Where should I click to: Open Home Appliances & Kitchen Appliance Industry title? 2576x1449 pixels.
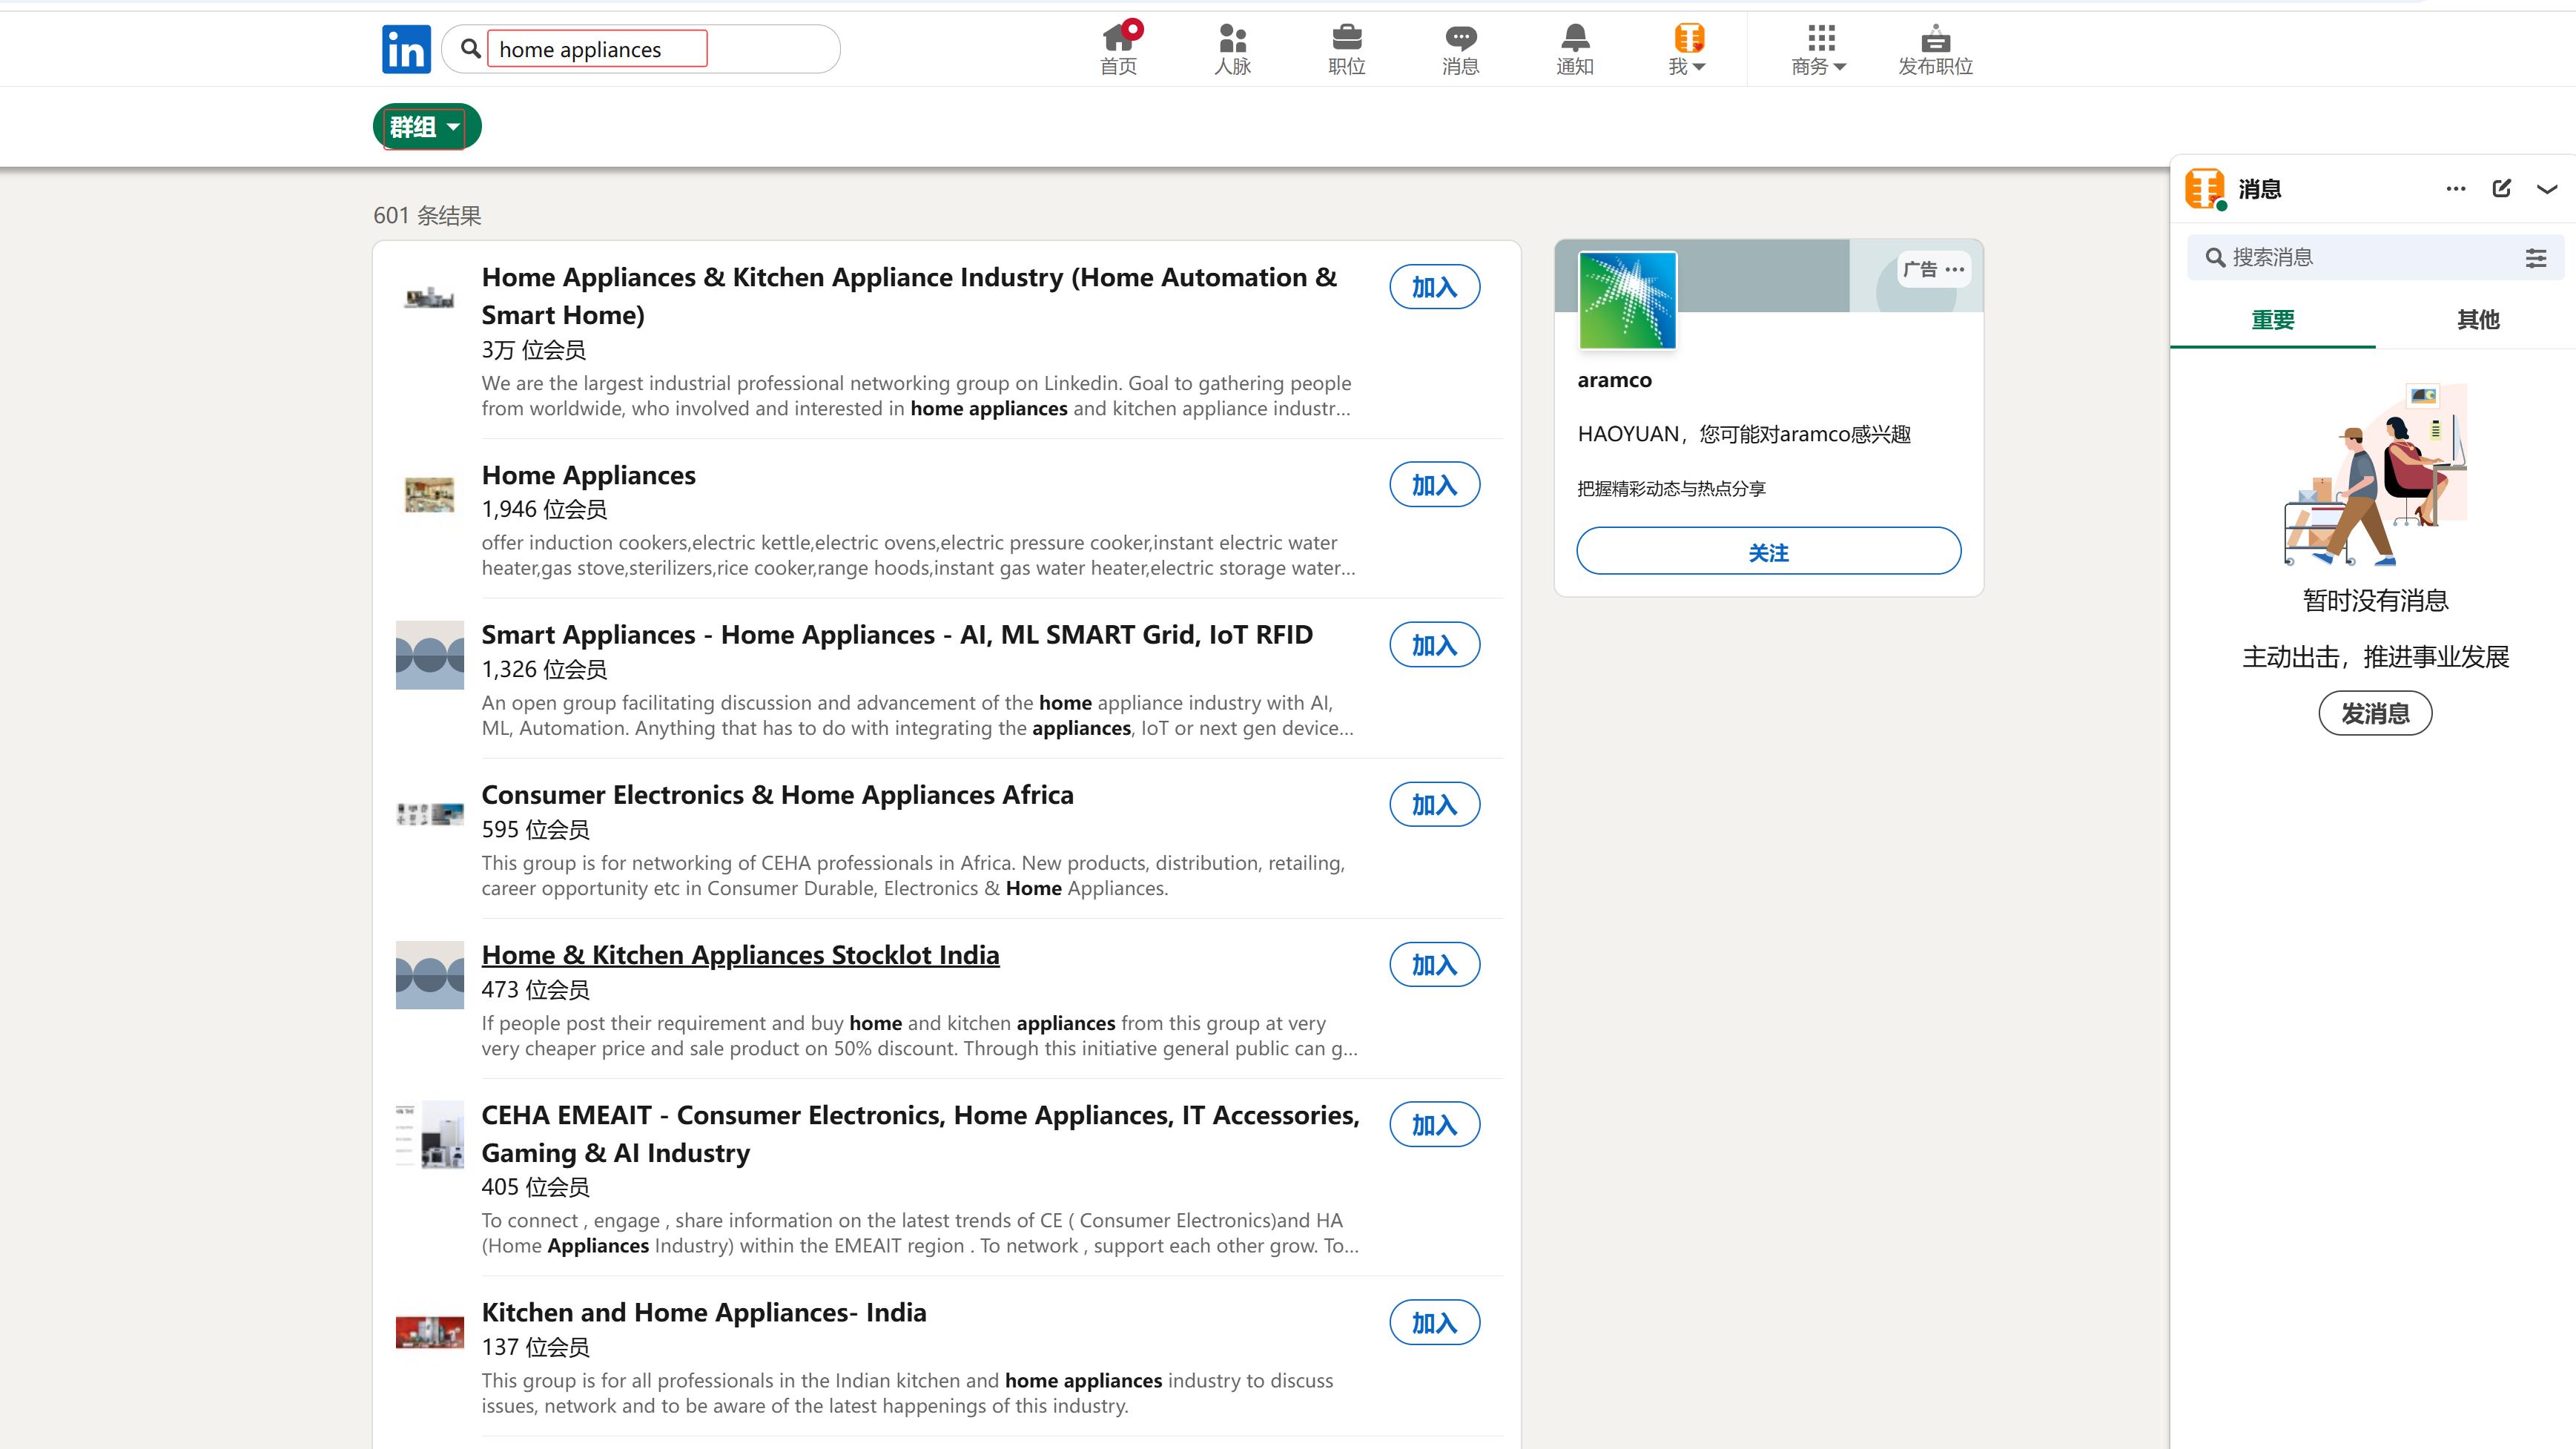909,296
